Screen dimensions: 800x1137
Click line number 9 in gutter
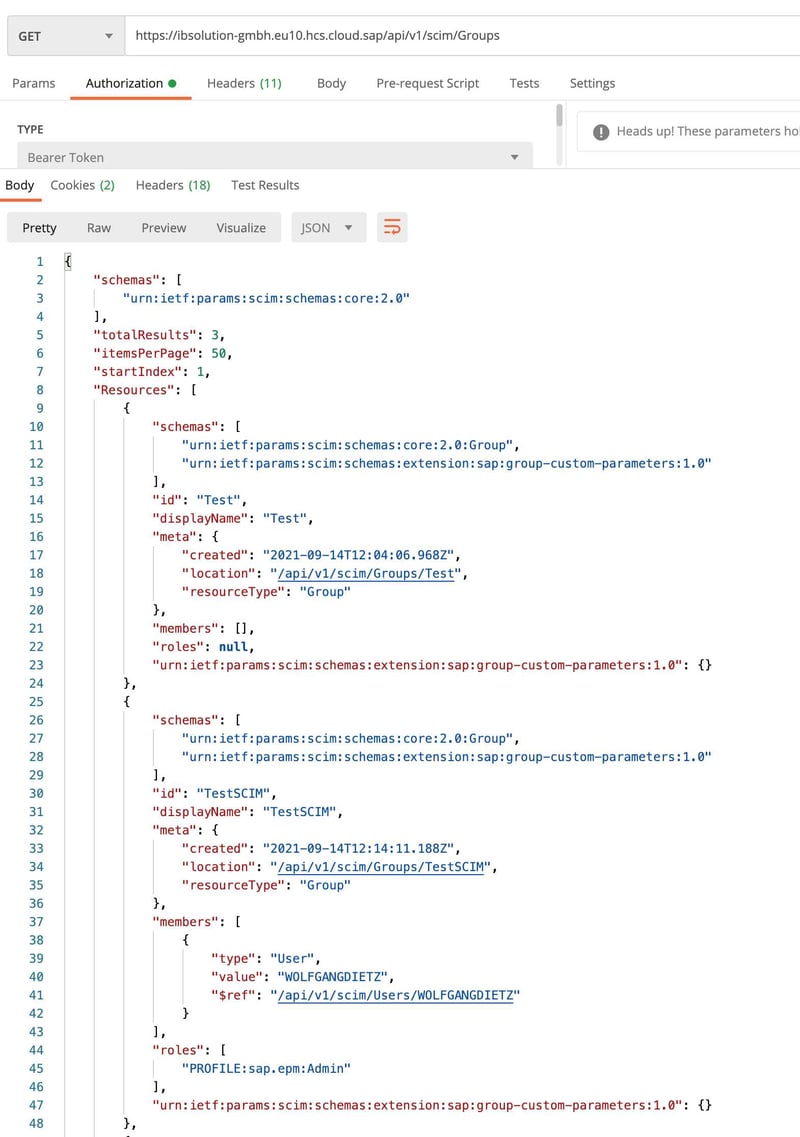click(x=40, y=408)
